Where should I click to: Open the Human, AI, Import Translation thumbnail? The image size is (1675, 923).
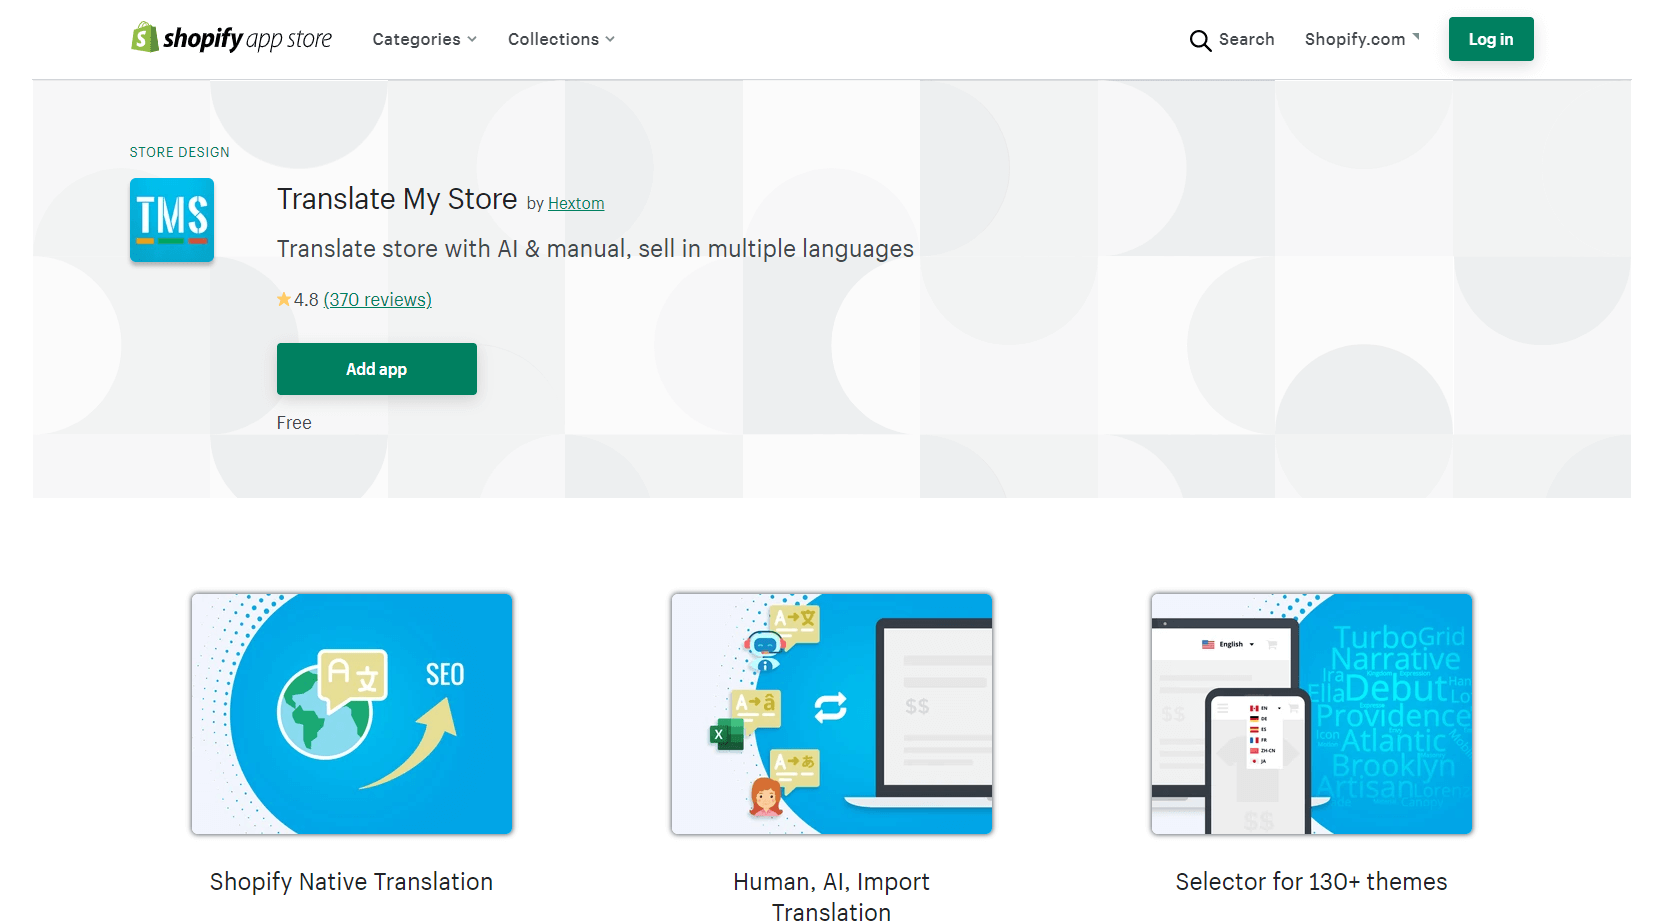(x=832, y=714)
